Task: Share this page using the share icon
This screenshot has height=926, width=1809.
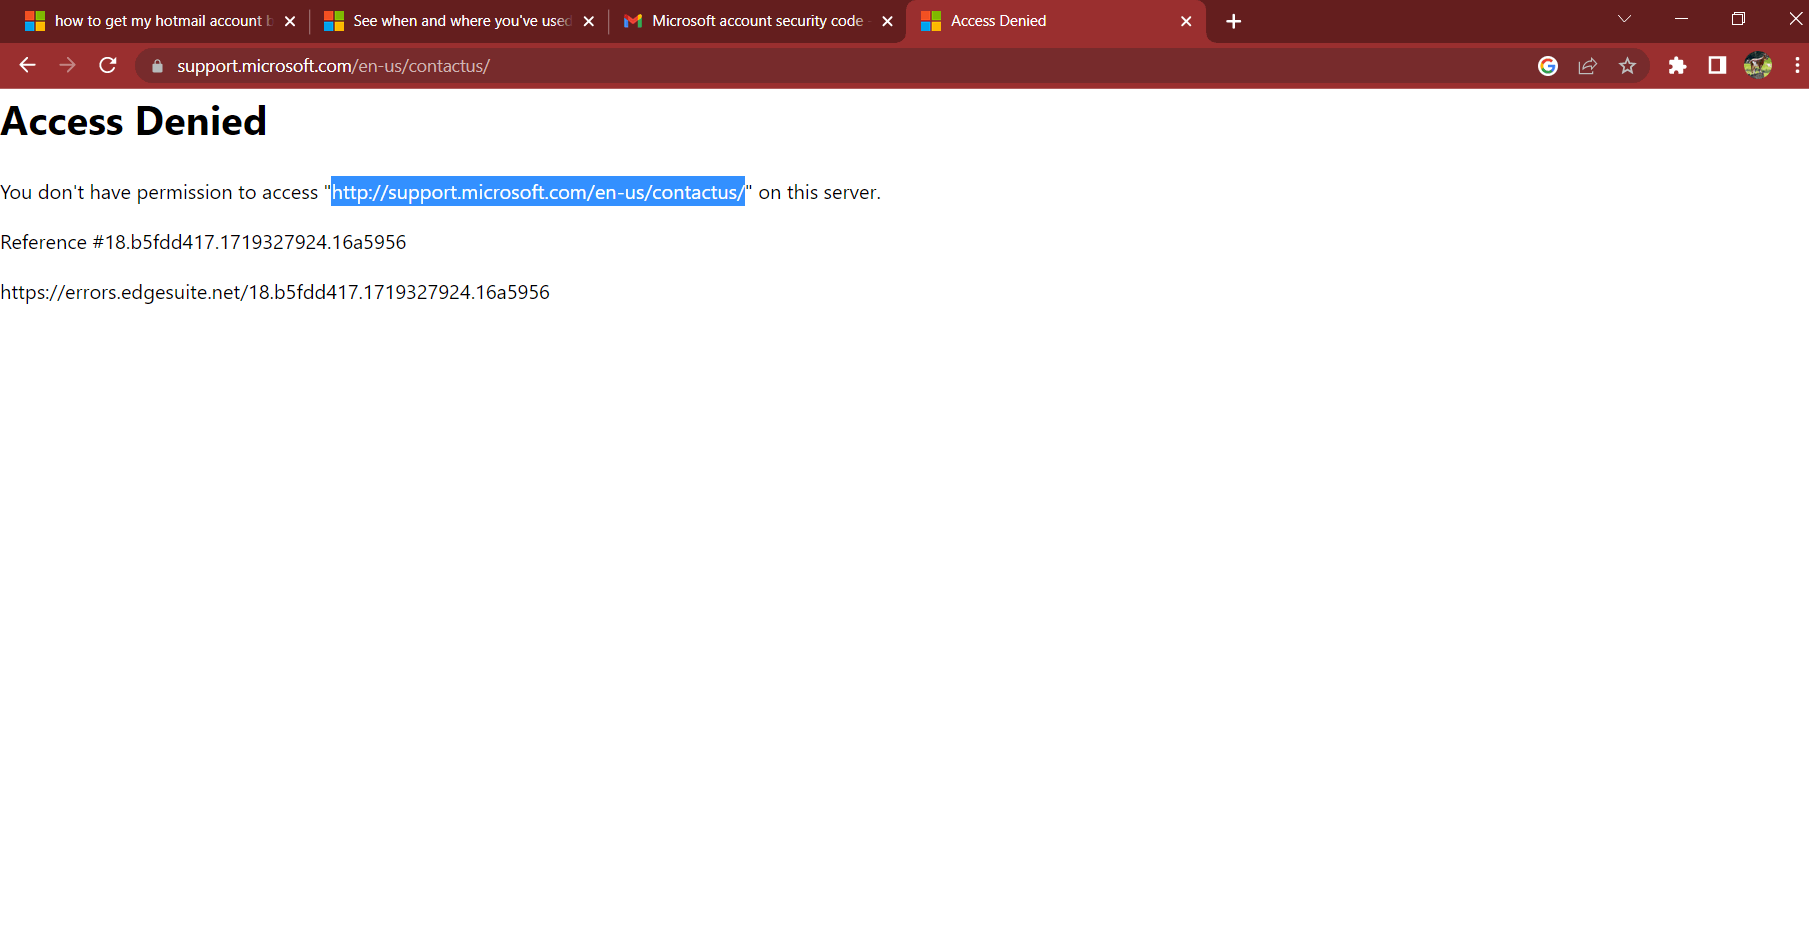Action: [1588, 66]
